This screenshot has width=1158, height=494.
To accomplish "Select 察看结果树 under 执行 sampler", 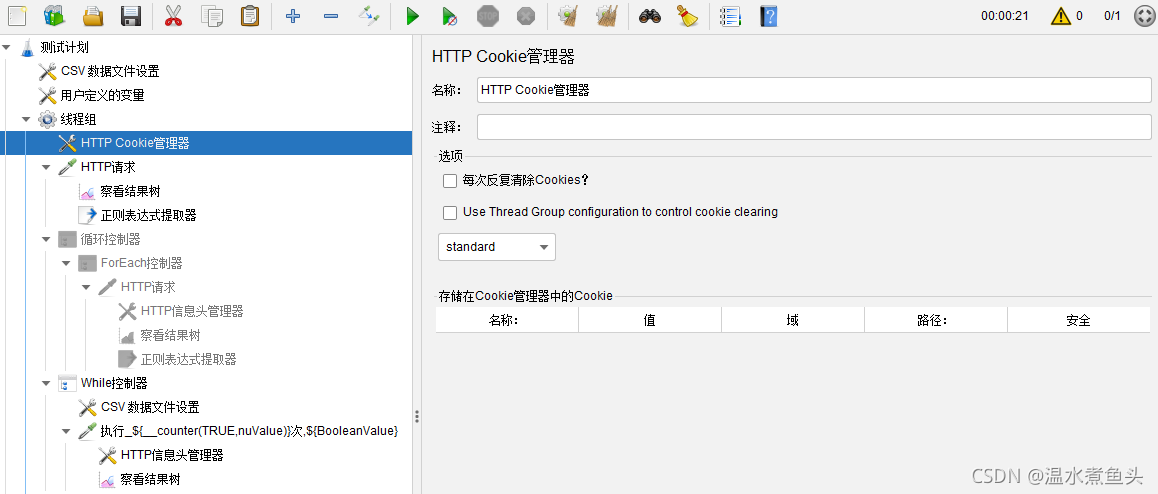I will (x=150, y=478).
